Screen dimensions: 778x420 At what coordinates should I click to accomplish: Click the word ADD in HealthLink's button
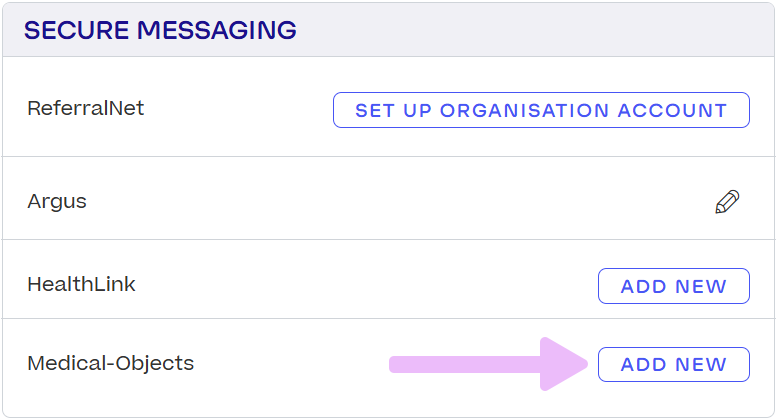click(x=644, y=286)
